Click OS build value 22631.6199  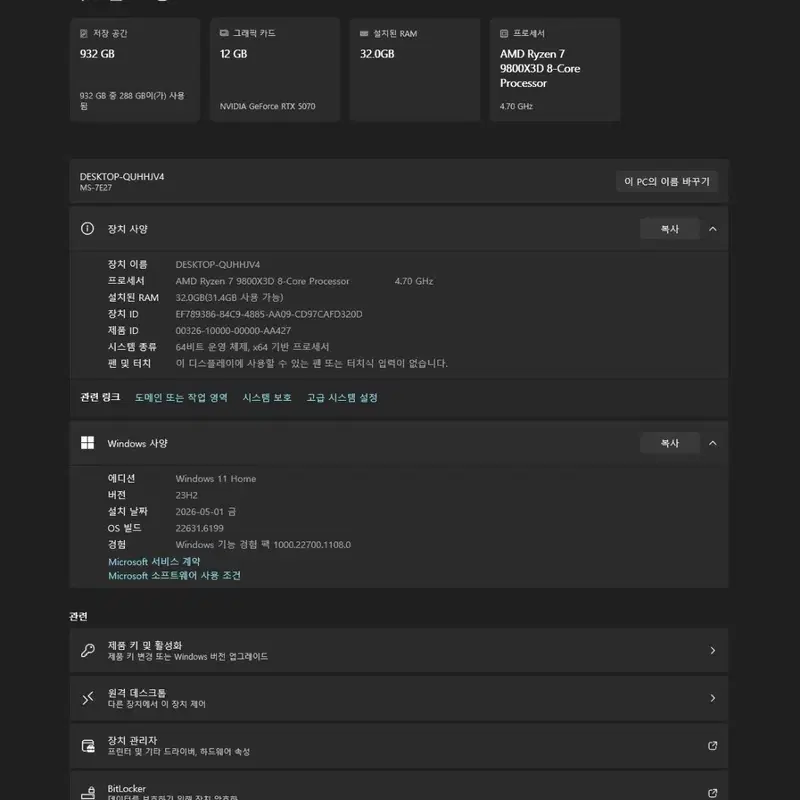[199, 528]
